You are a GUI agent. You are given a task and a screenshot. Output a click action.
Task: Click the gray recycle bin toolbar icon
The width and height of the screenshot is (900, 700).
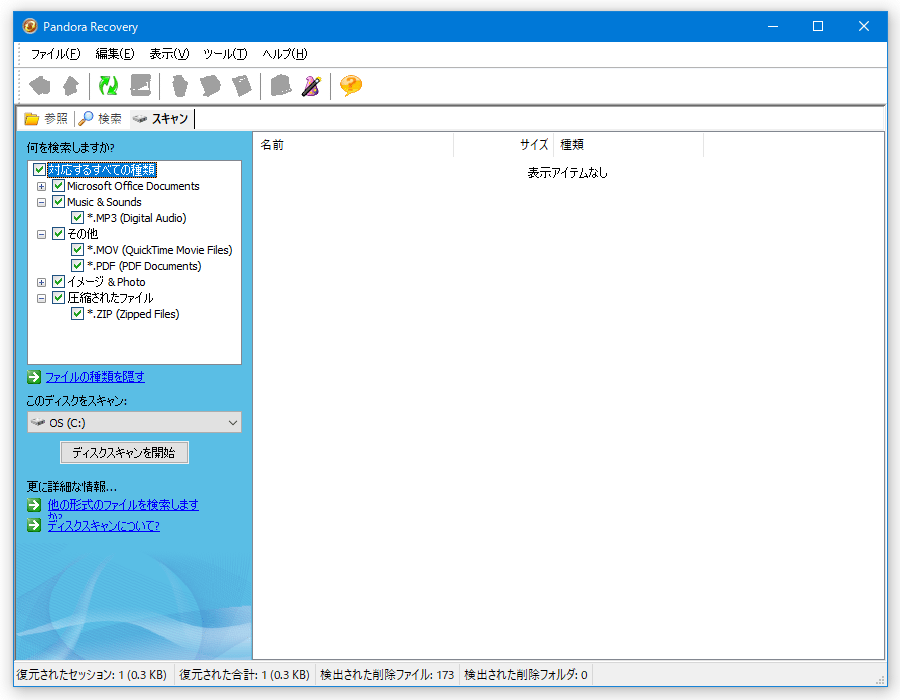pyautogui.click(x=180, y=86)
